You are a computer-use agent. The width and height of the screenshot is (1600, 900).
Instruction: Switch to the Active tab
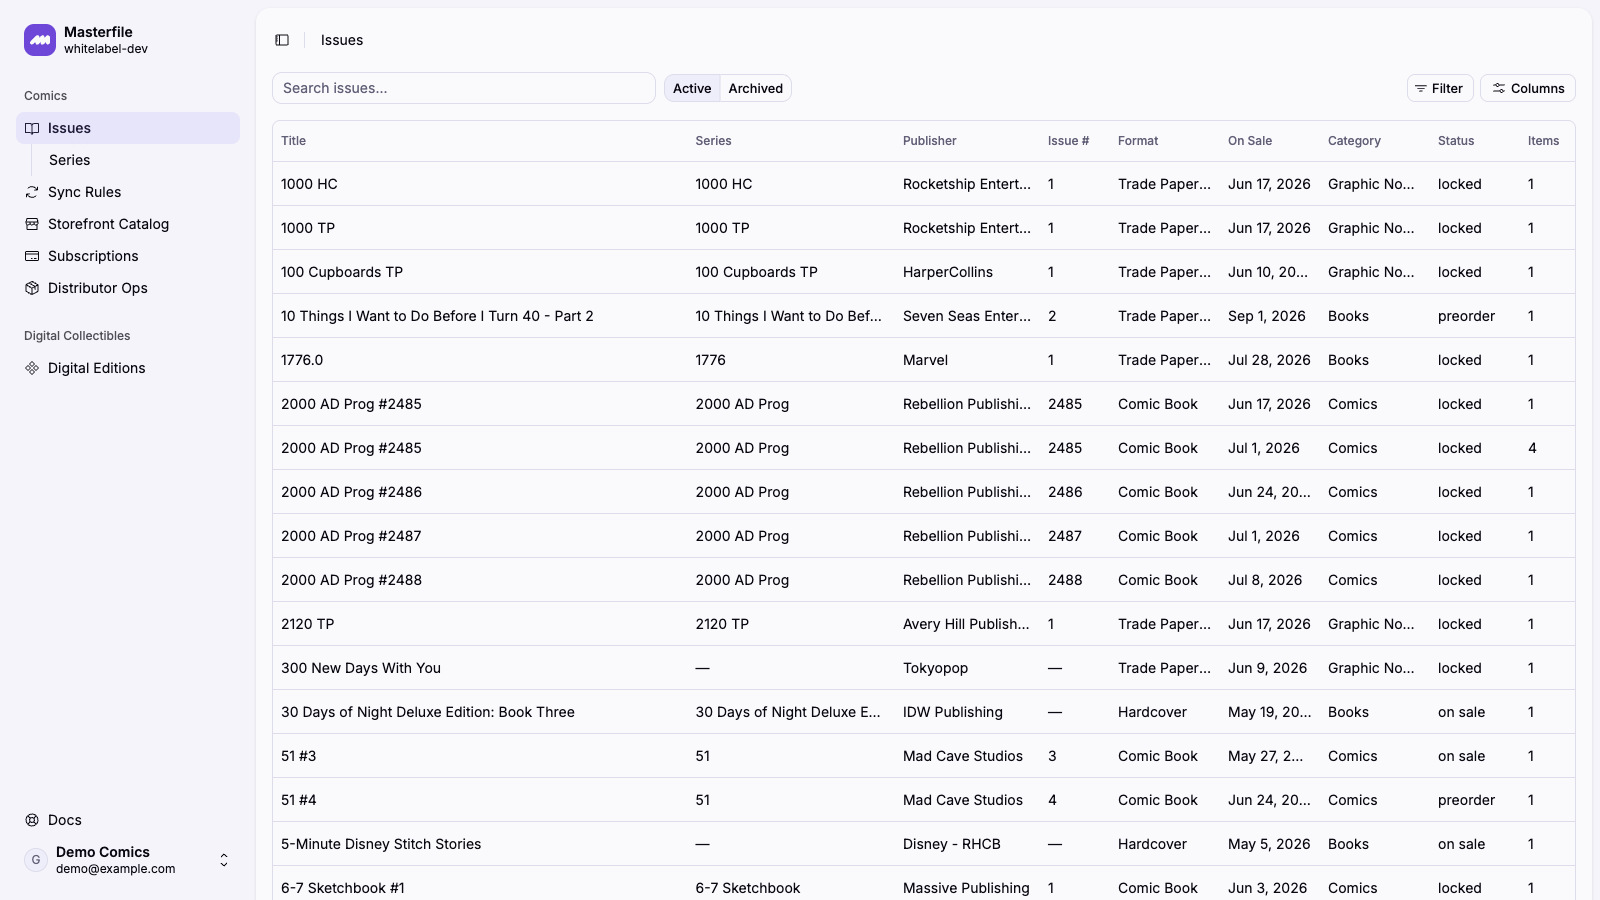pos(692,88)
